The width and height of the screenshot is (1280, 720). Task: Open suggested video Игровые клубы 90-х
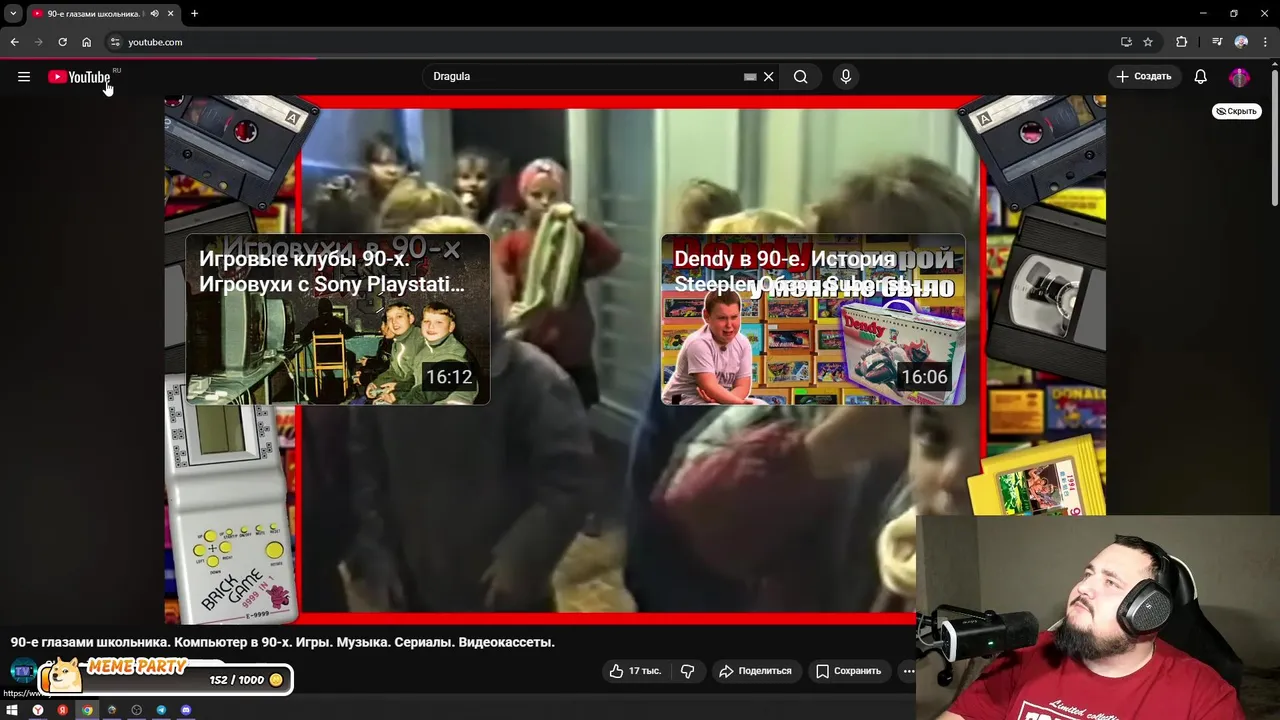[338, 319]
